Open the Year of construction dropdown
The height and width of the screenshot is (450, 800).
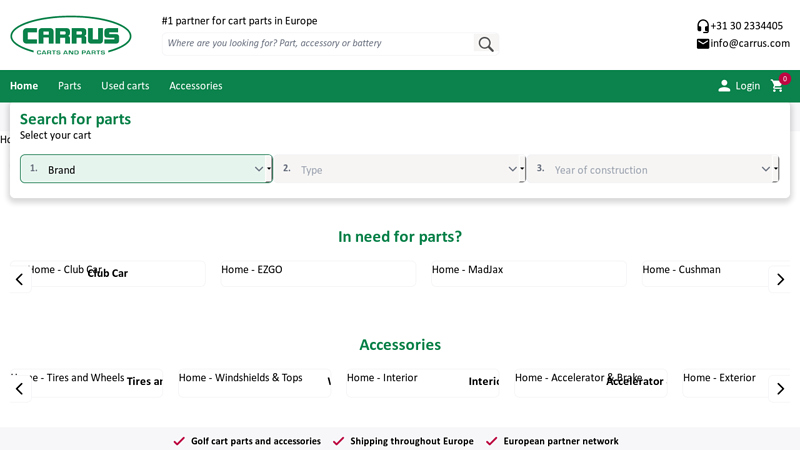click(x=653, y=169)
